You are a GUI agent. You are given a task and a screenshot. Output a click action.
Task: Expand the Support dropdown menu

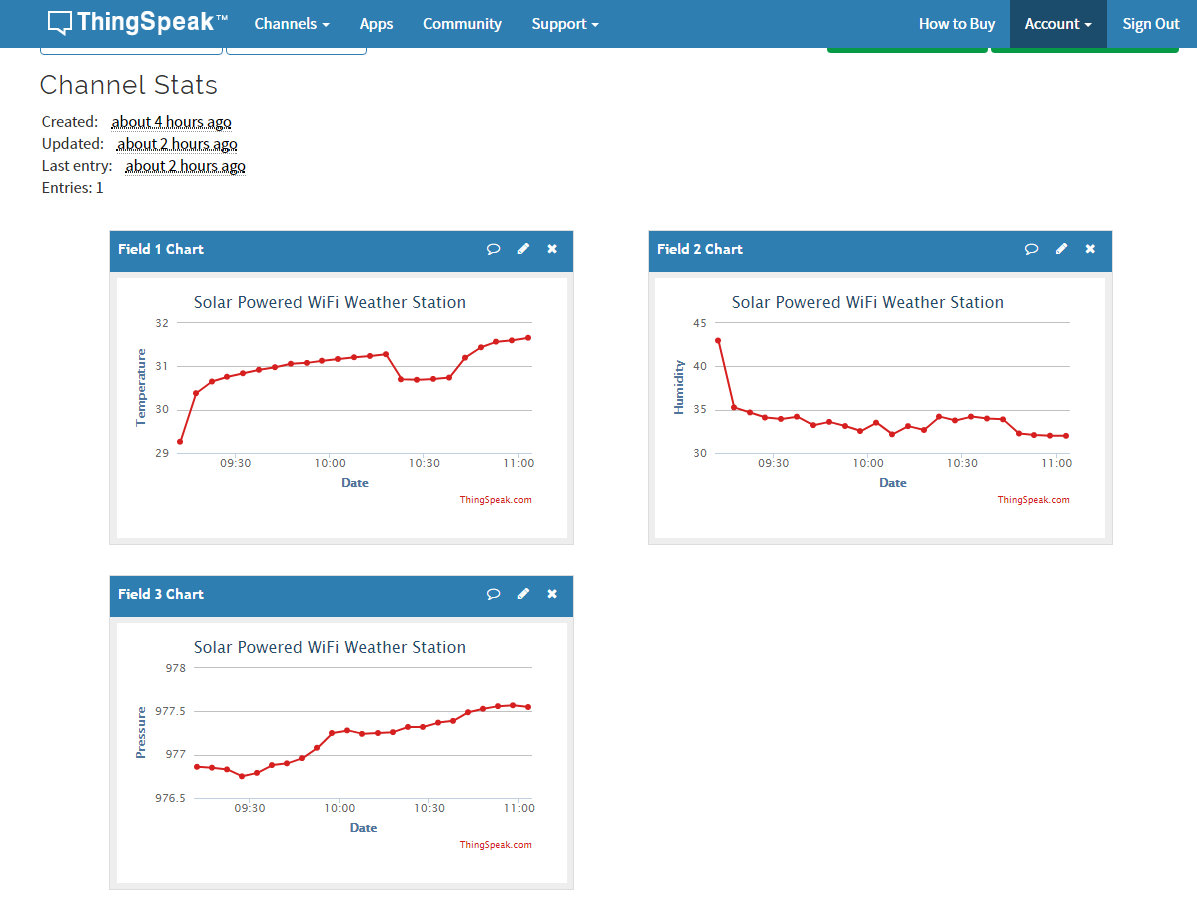click(x=565, y=24)
